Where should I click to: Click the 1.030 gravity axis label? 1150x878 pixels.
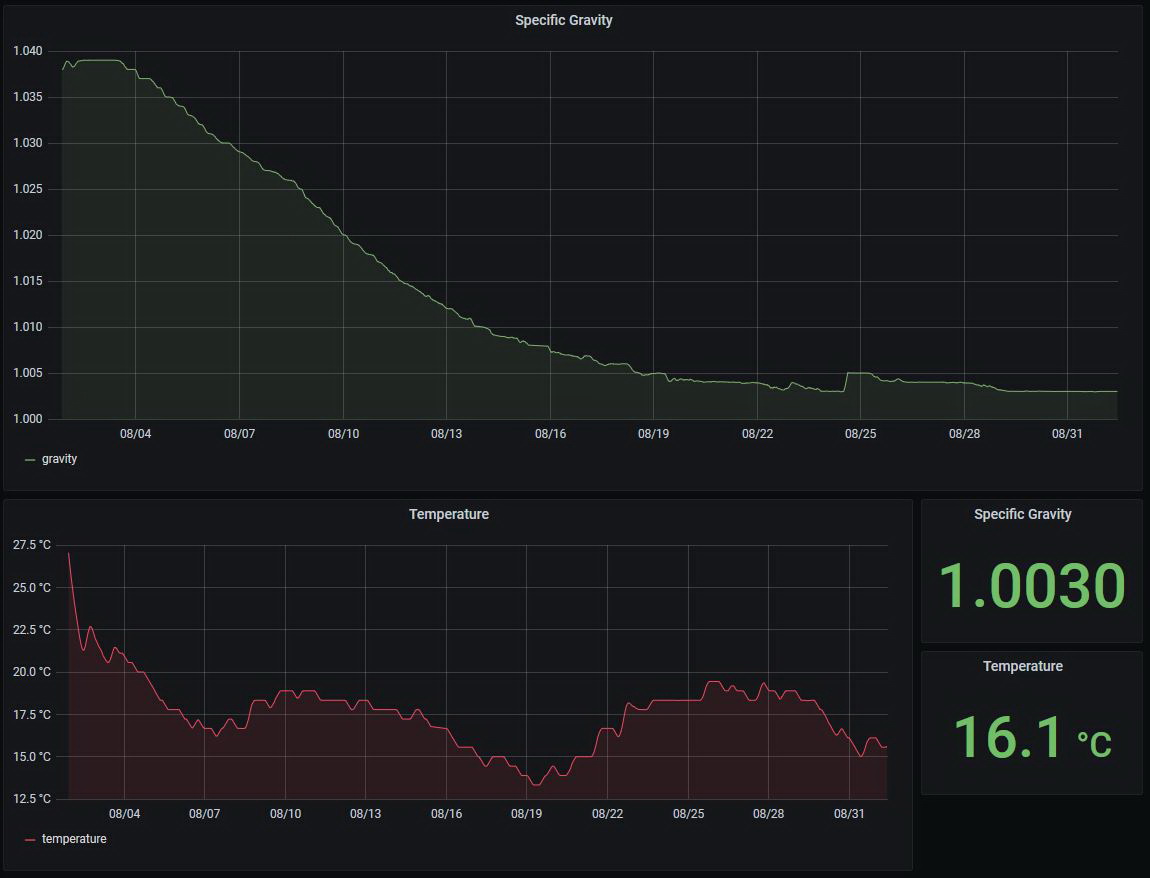pyautogui.click(x=28, y=143)
